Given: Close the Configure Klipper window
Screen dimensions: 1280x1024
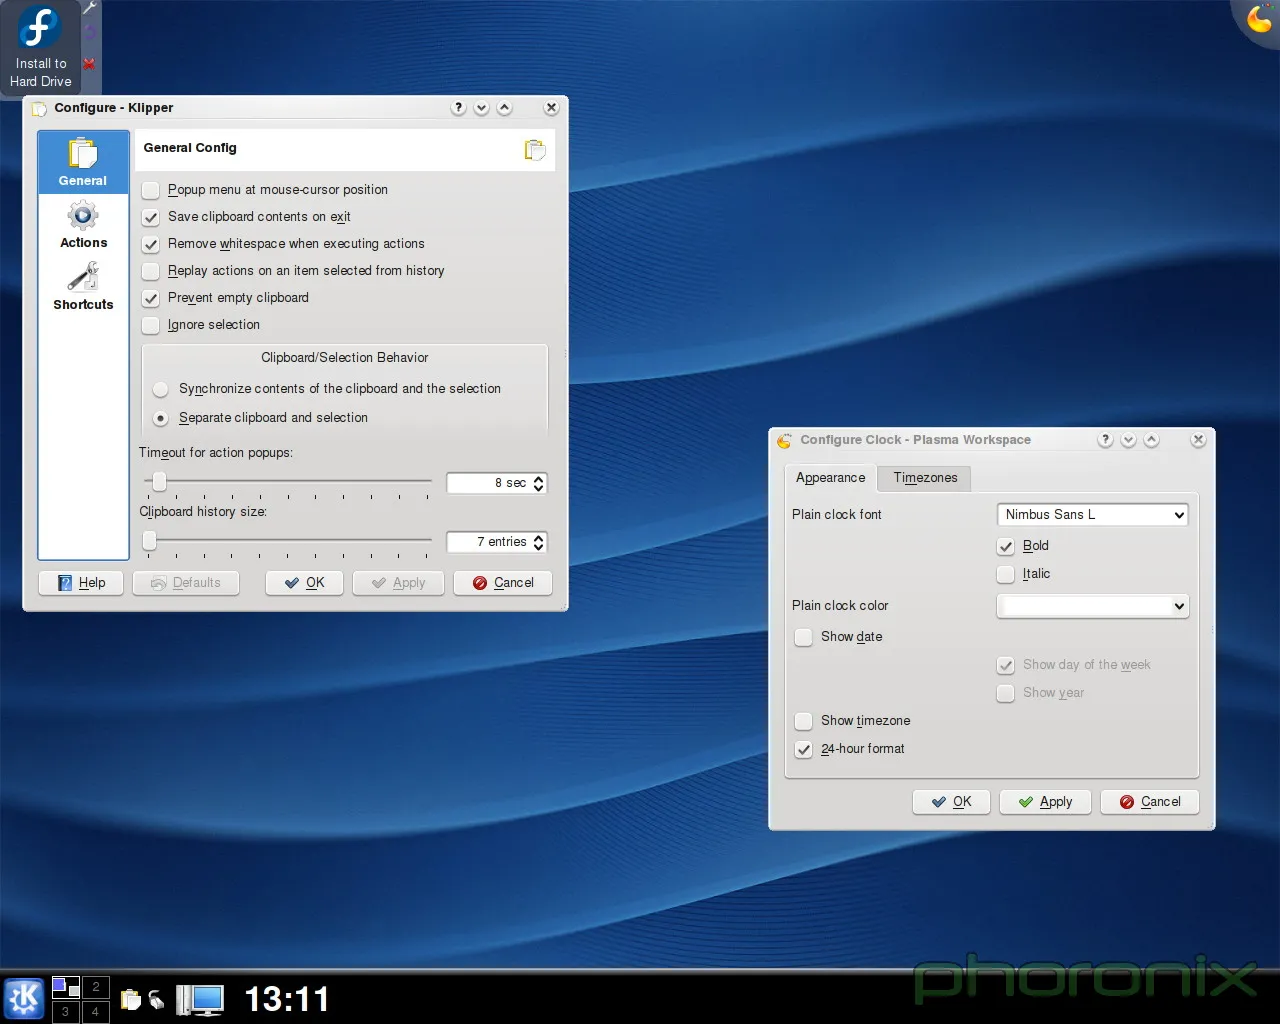Looking at the screenshot, I should pos(551,108).
